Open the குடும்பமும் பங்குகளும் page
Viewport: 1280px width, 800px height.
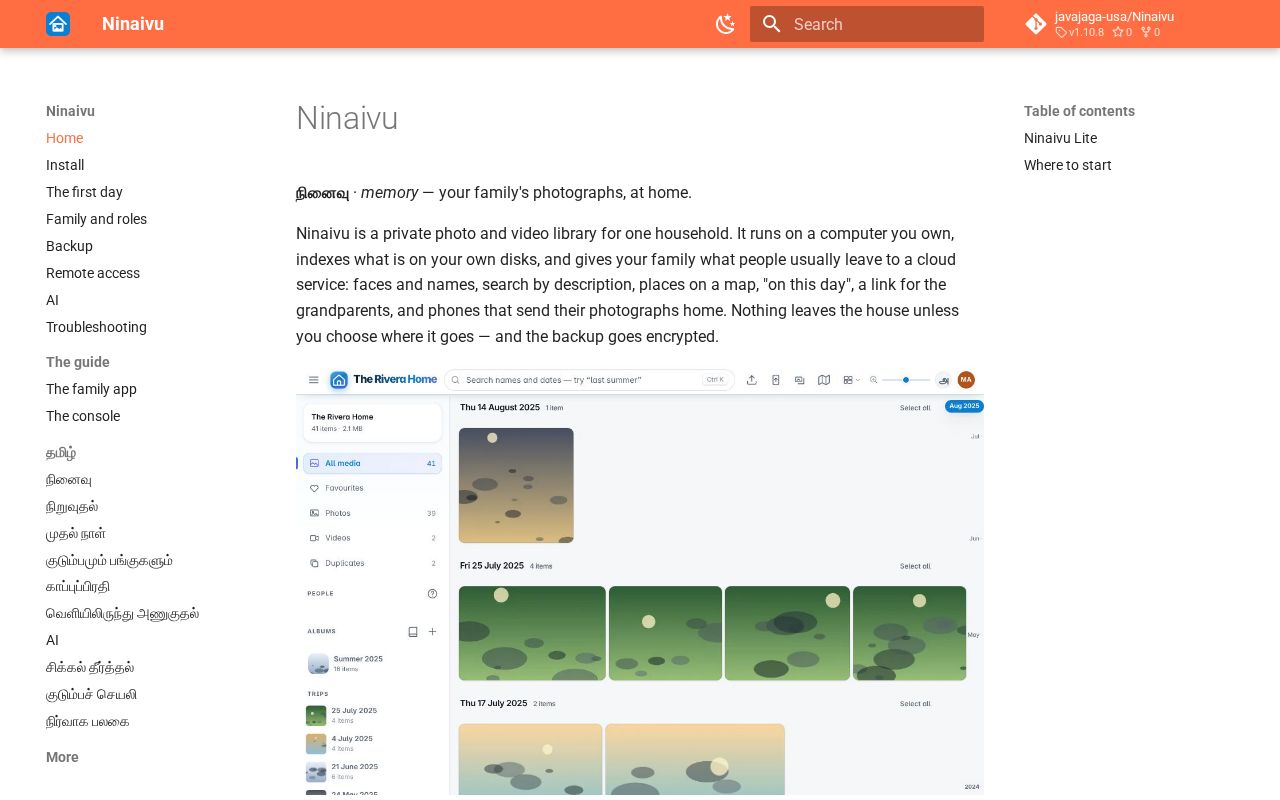pyautogui.click(x=109, y=561)
